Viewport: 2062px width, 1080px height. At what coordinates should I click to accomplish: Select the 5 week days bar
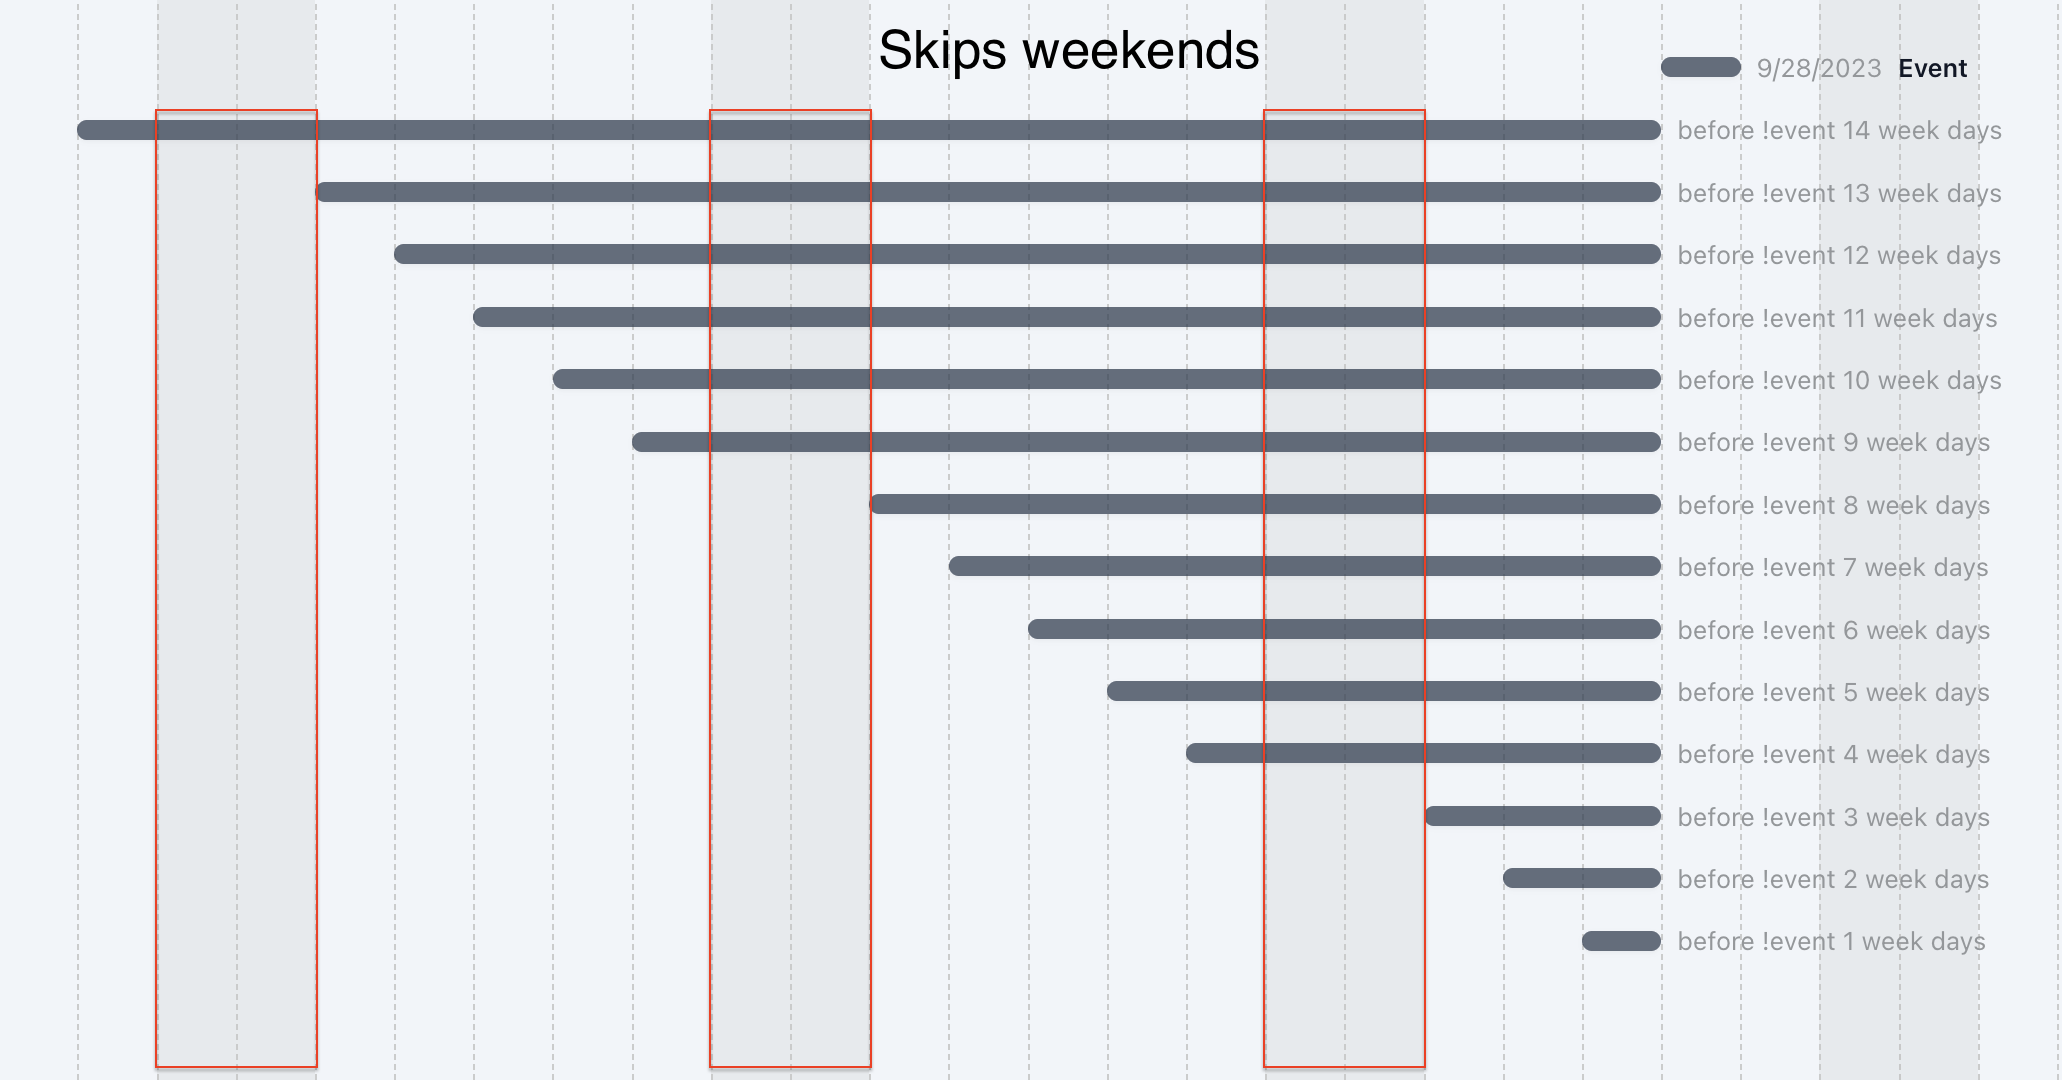(1384, 691)
